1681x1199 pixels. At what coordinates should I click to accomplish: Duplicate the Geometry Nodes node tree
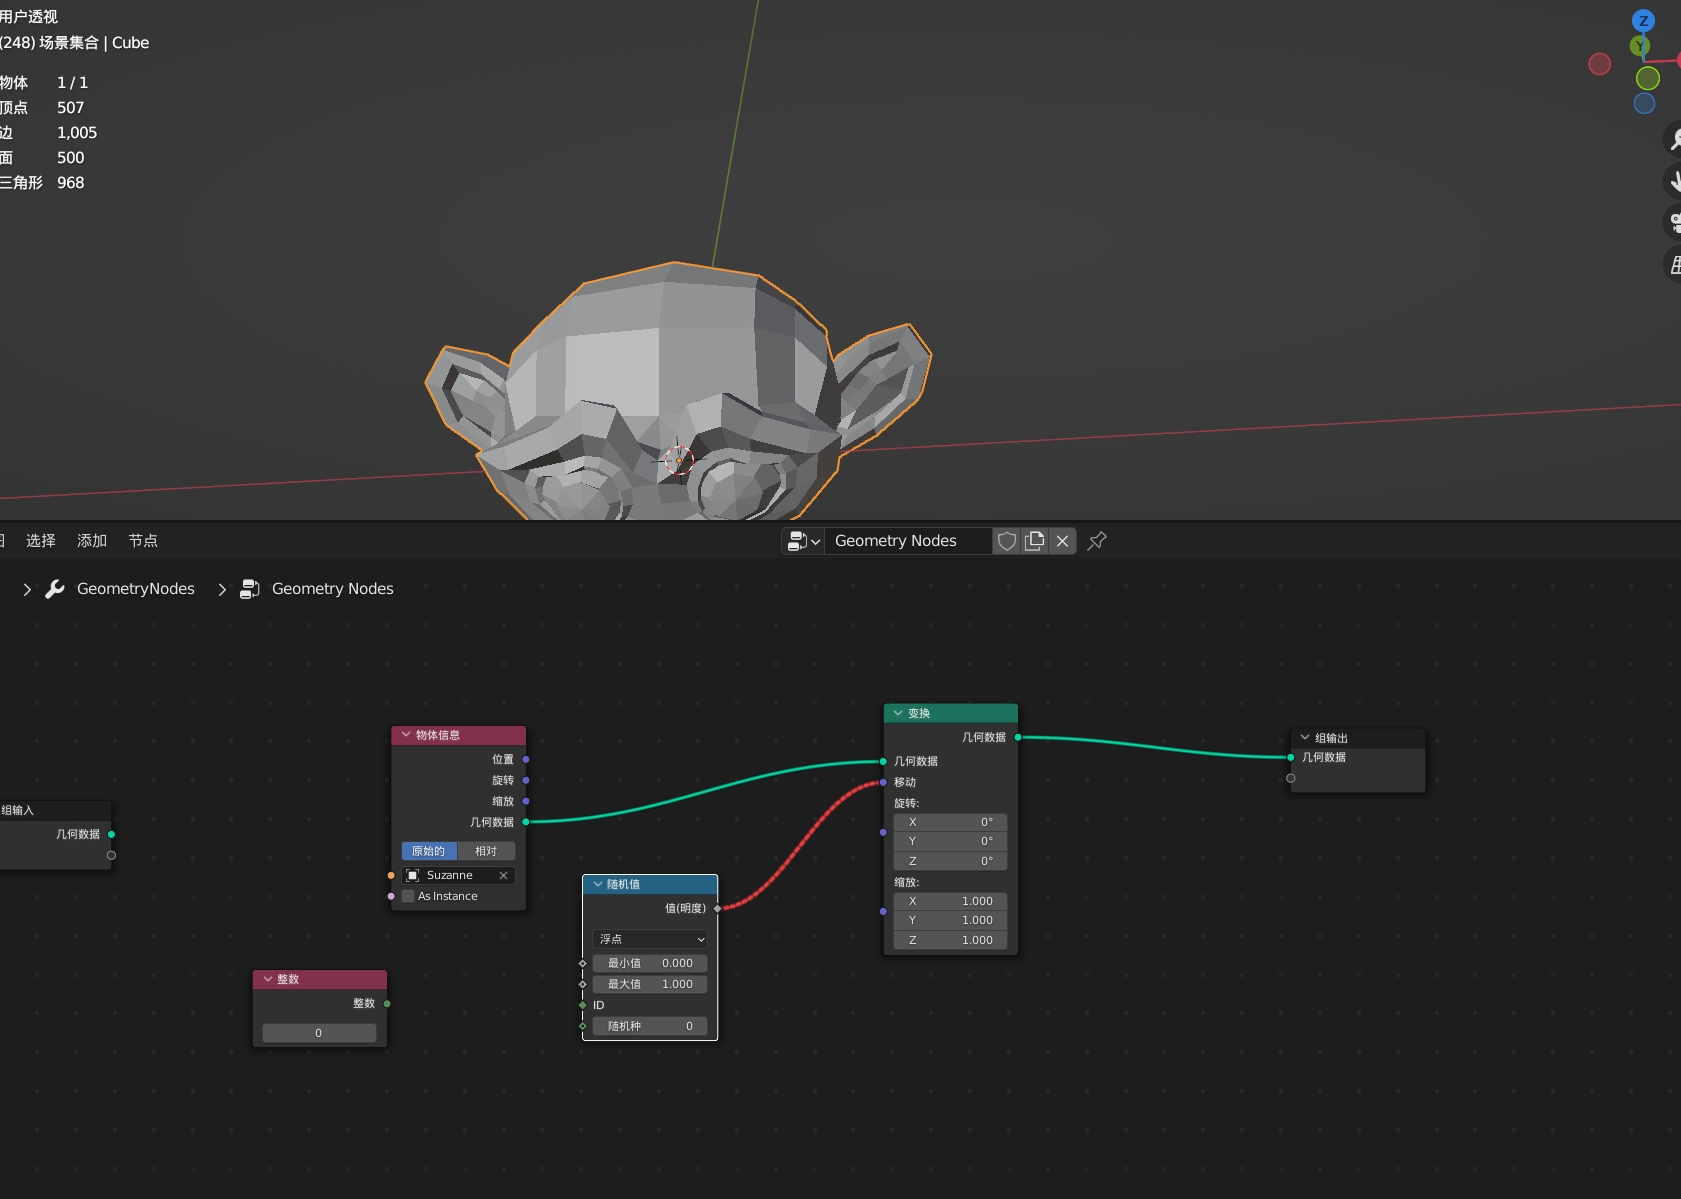pos(1035,541)
